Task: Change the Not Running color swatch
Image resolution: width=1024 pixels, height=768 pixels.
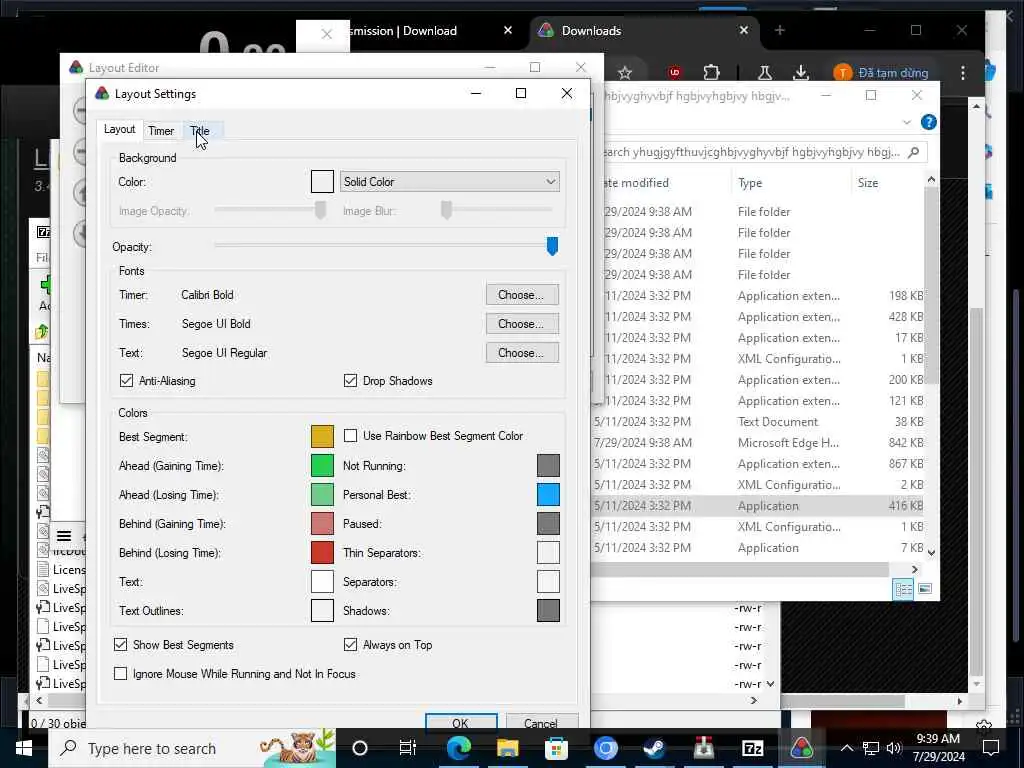Action: tap(548, 466)
